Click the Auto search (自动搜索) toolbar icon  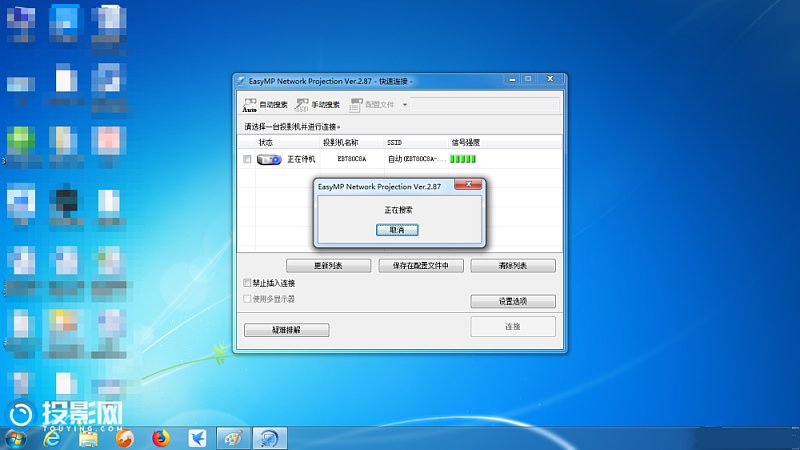click(x=250, y=105)
